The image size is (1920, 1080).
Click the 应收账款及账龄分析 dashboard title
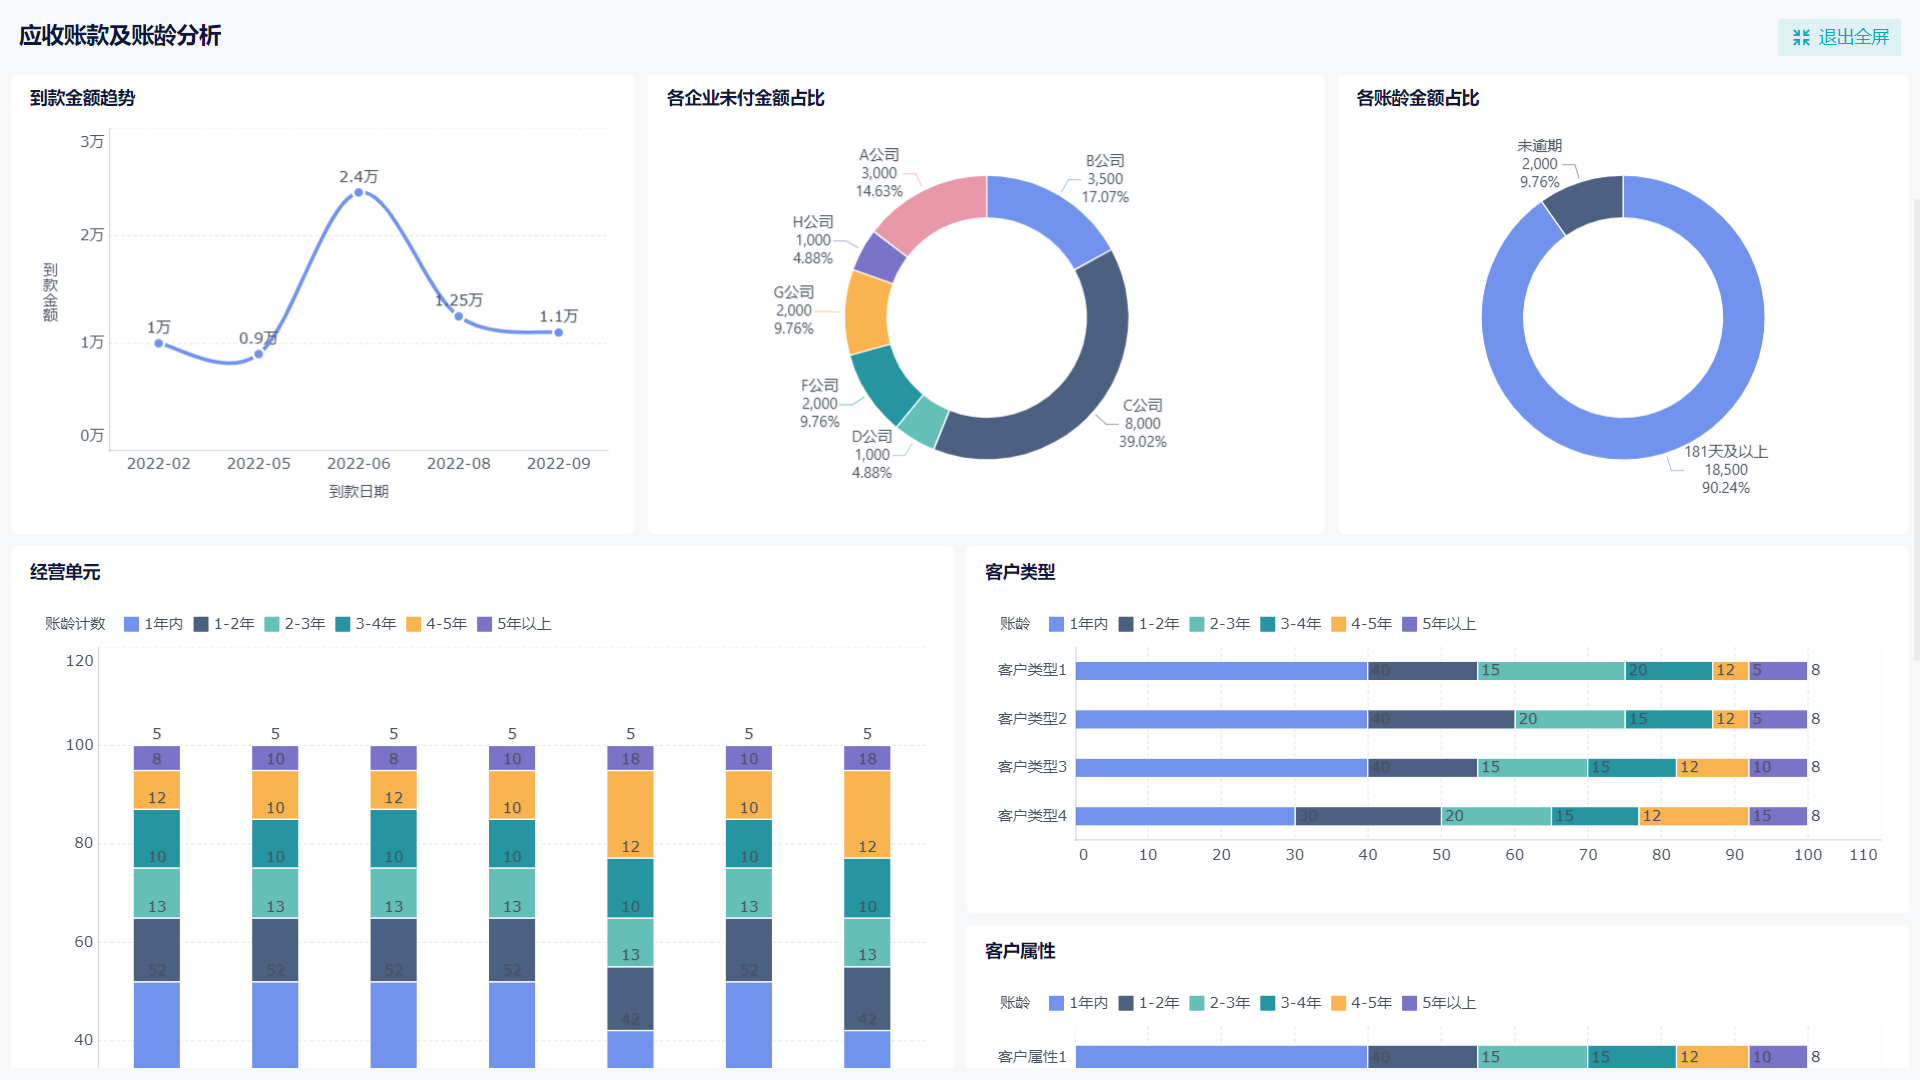(120, 36)
